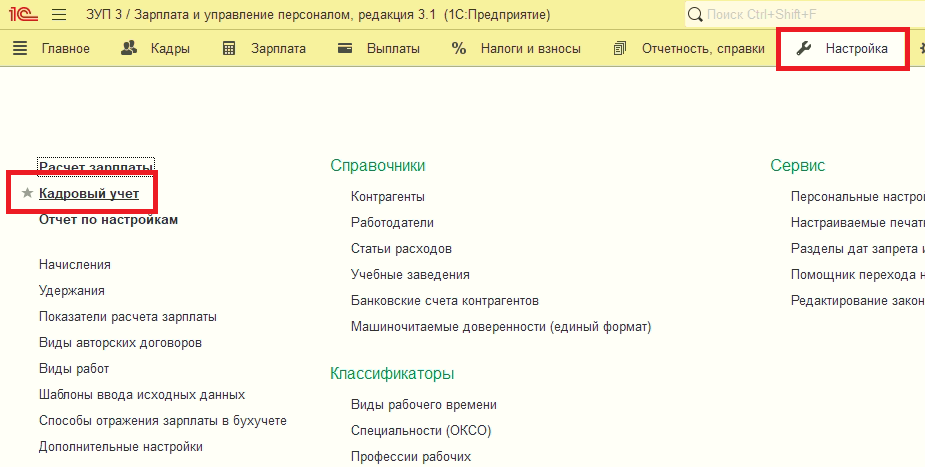Open Показатели расчета зарплаты
The image size is (925, 467).
click(x=128, y=316)
